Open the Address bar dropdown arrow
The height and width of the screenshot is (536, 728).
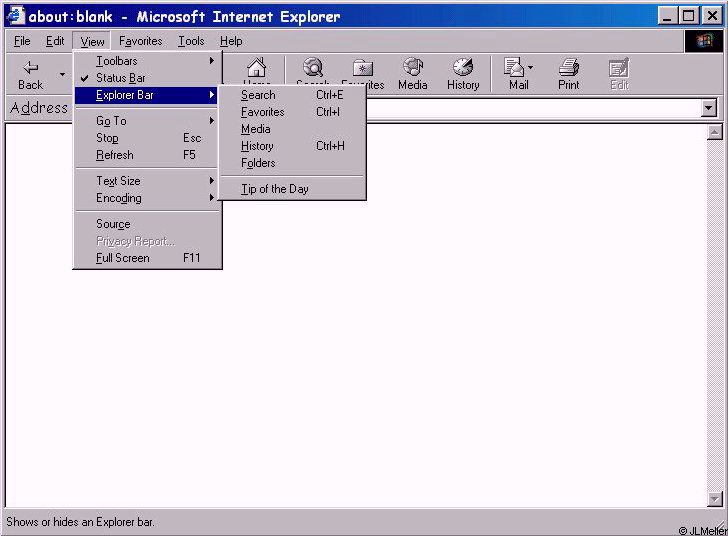(x=708, y=108)
